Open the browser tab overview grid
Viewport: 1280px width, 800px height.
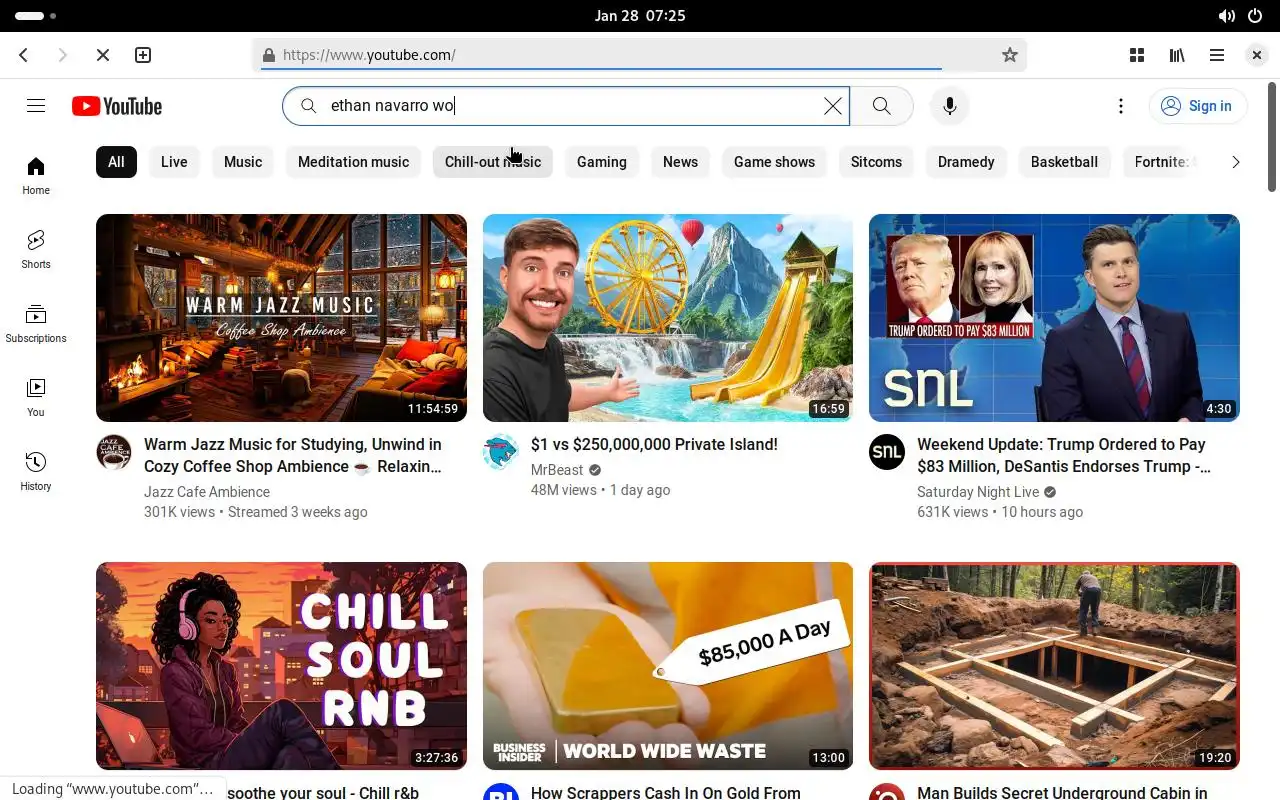pyautogui.click(x=1137, y=55)
